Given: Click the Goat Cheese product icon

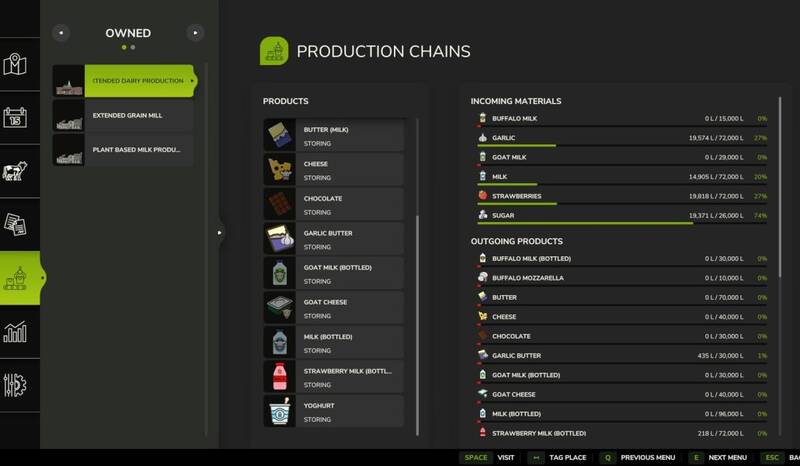Looking at the screenshot, I should tap(280, 307).
